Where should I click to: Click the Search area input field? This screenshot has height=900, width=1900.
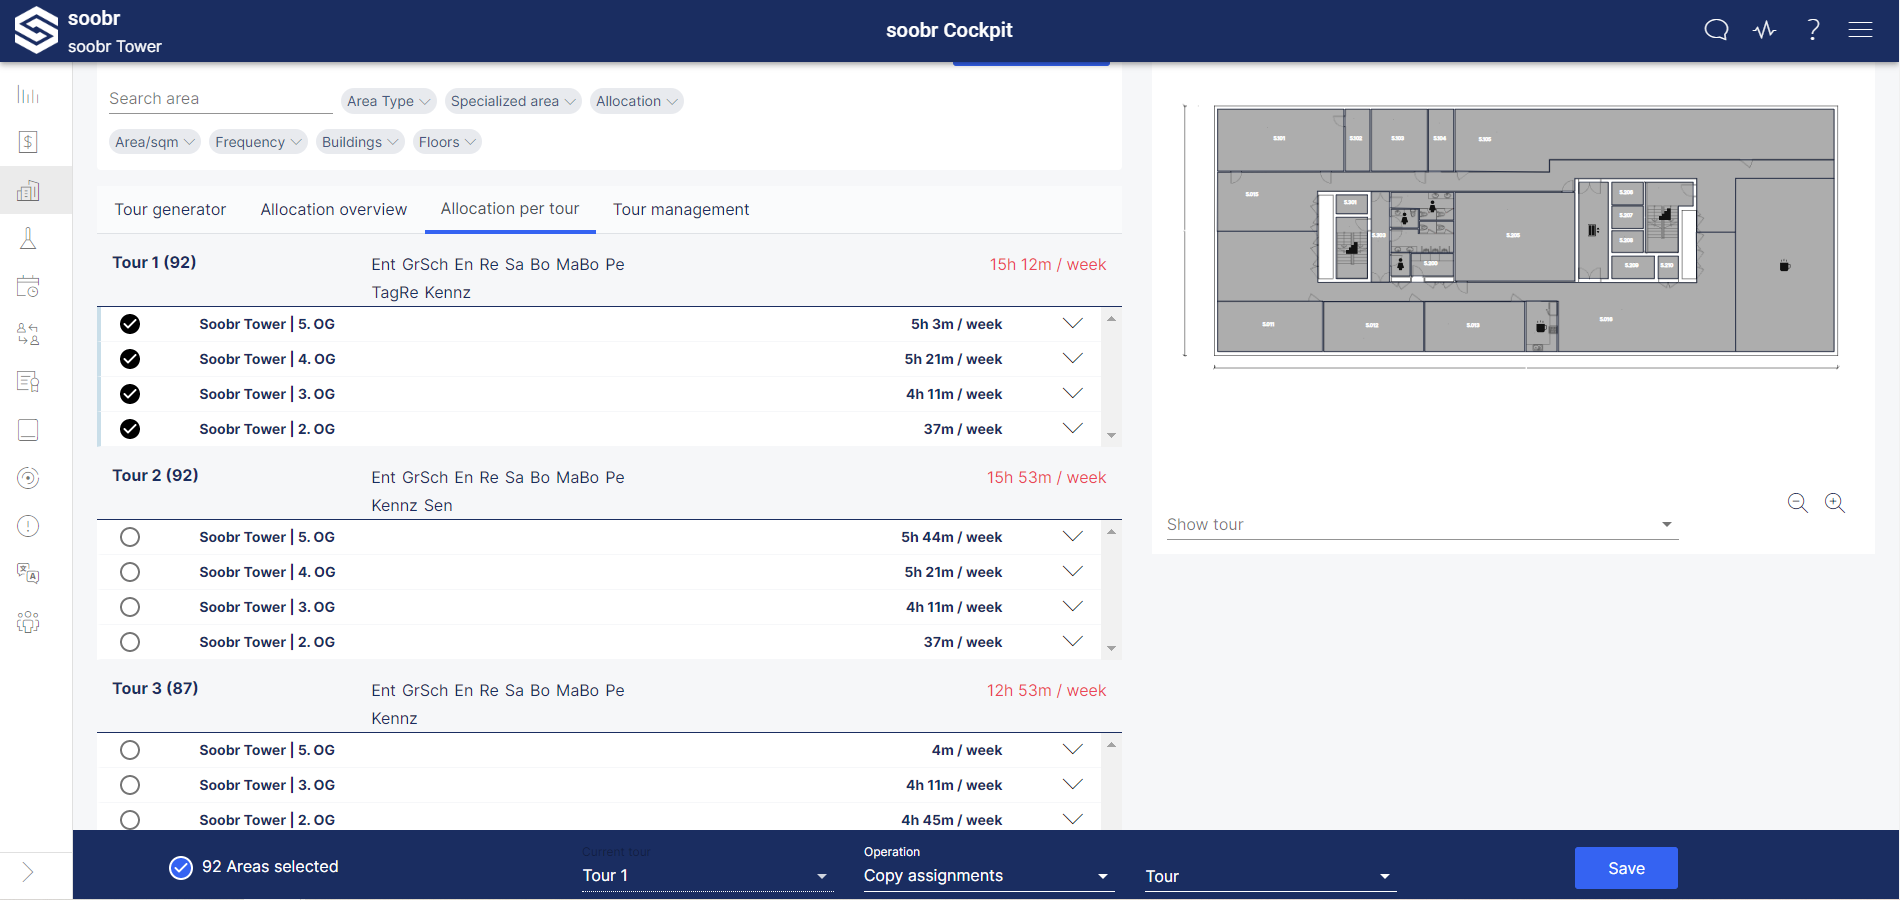tap(220, 98)
